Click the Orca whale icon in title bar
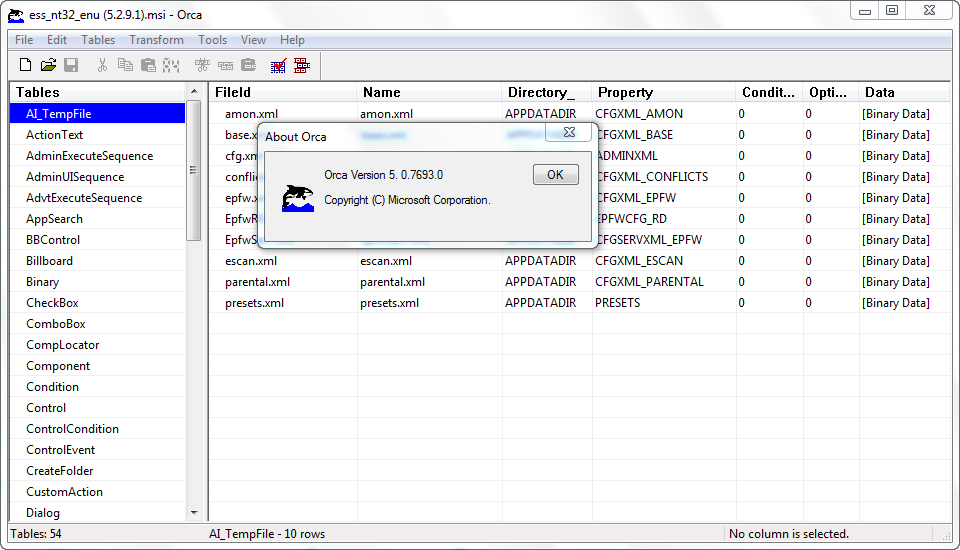Image resolution: width=960 pixels, height=550 pixels. click(x=16, y=15)
